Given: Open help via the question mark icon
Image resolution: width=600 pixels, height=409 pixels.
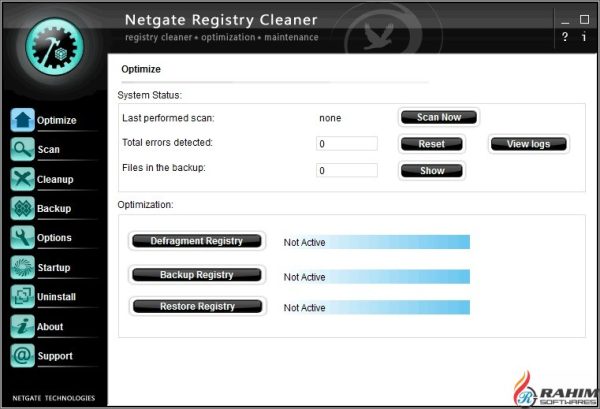Looking at the screenshot, I should (x=565, y=37).
